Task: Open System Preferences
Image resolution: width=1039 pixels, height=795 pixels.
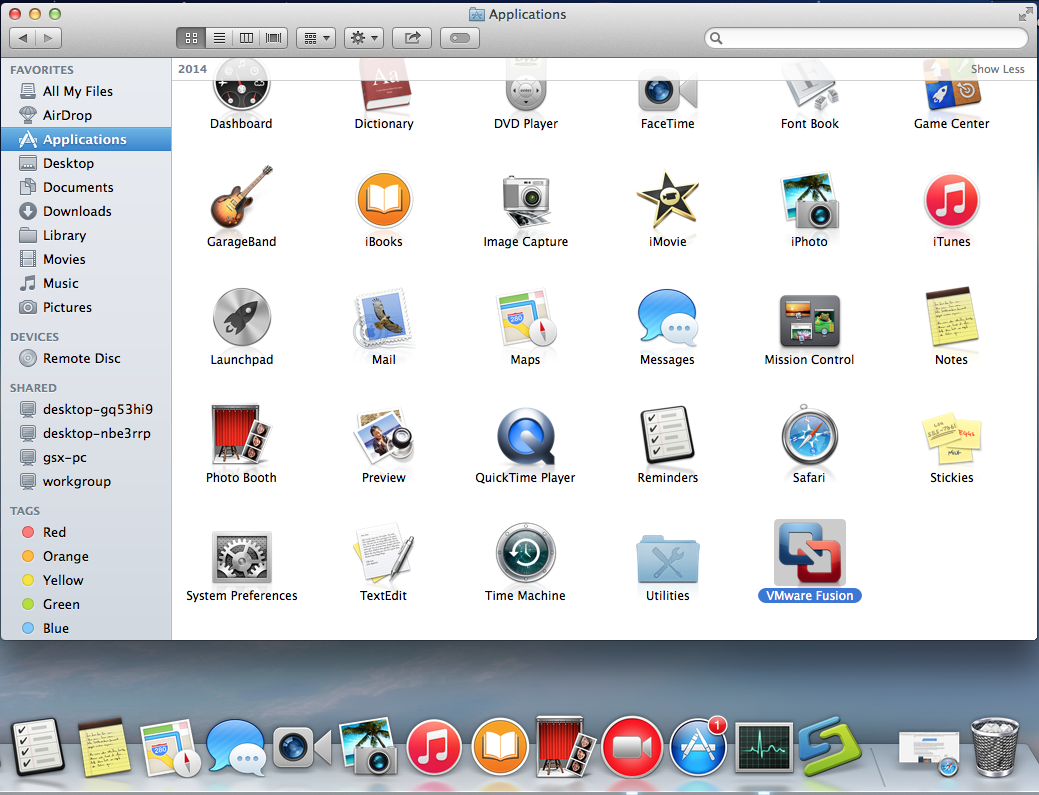Action: 241,552
